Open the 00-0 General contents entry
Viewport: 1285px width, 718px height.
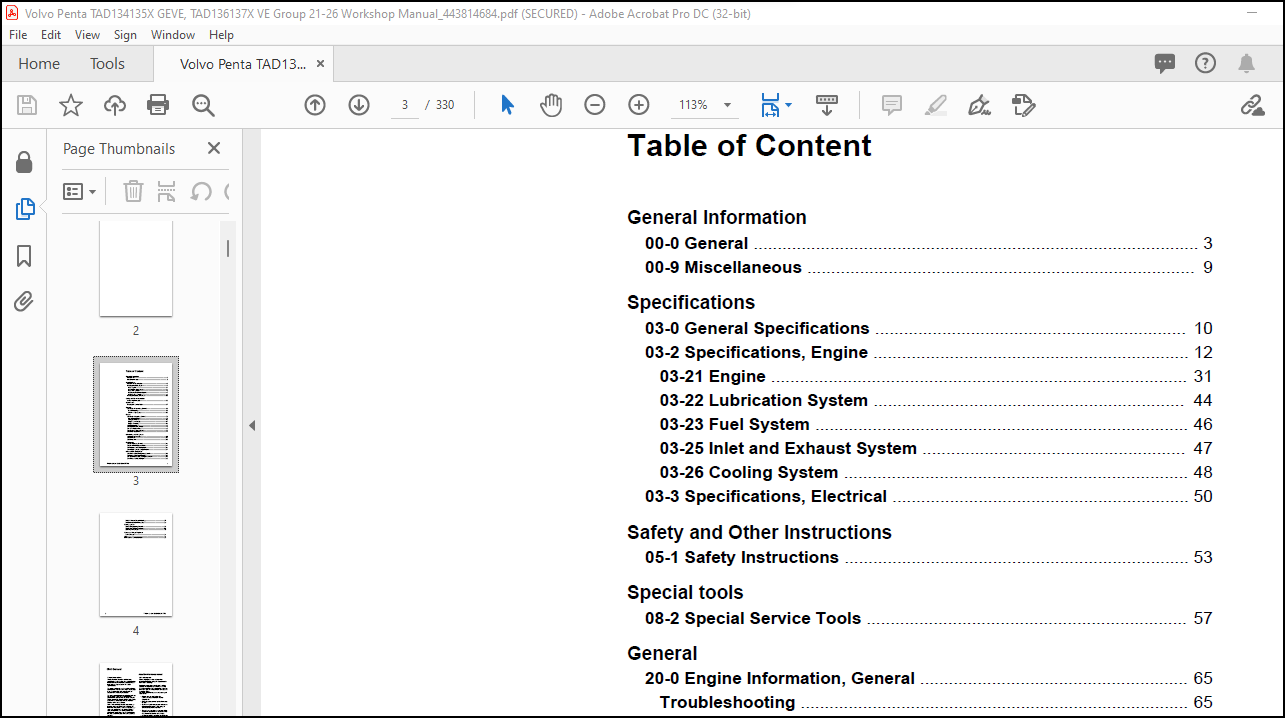(x=928, y=243)
